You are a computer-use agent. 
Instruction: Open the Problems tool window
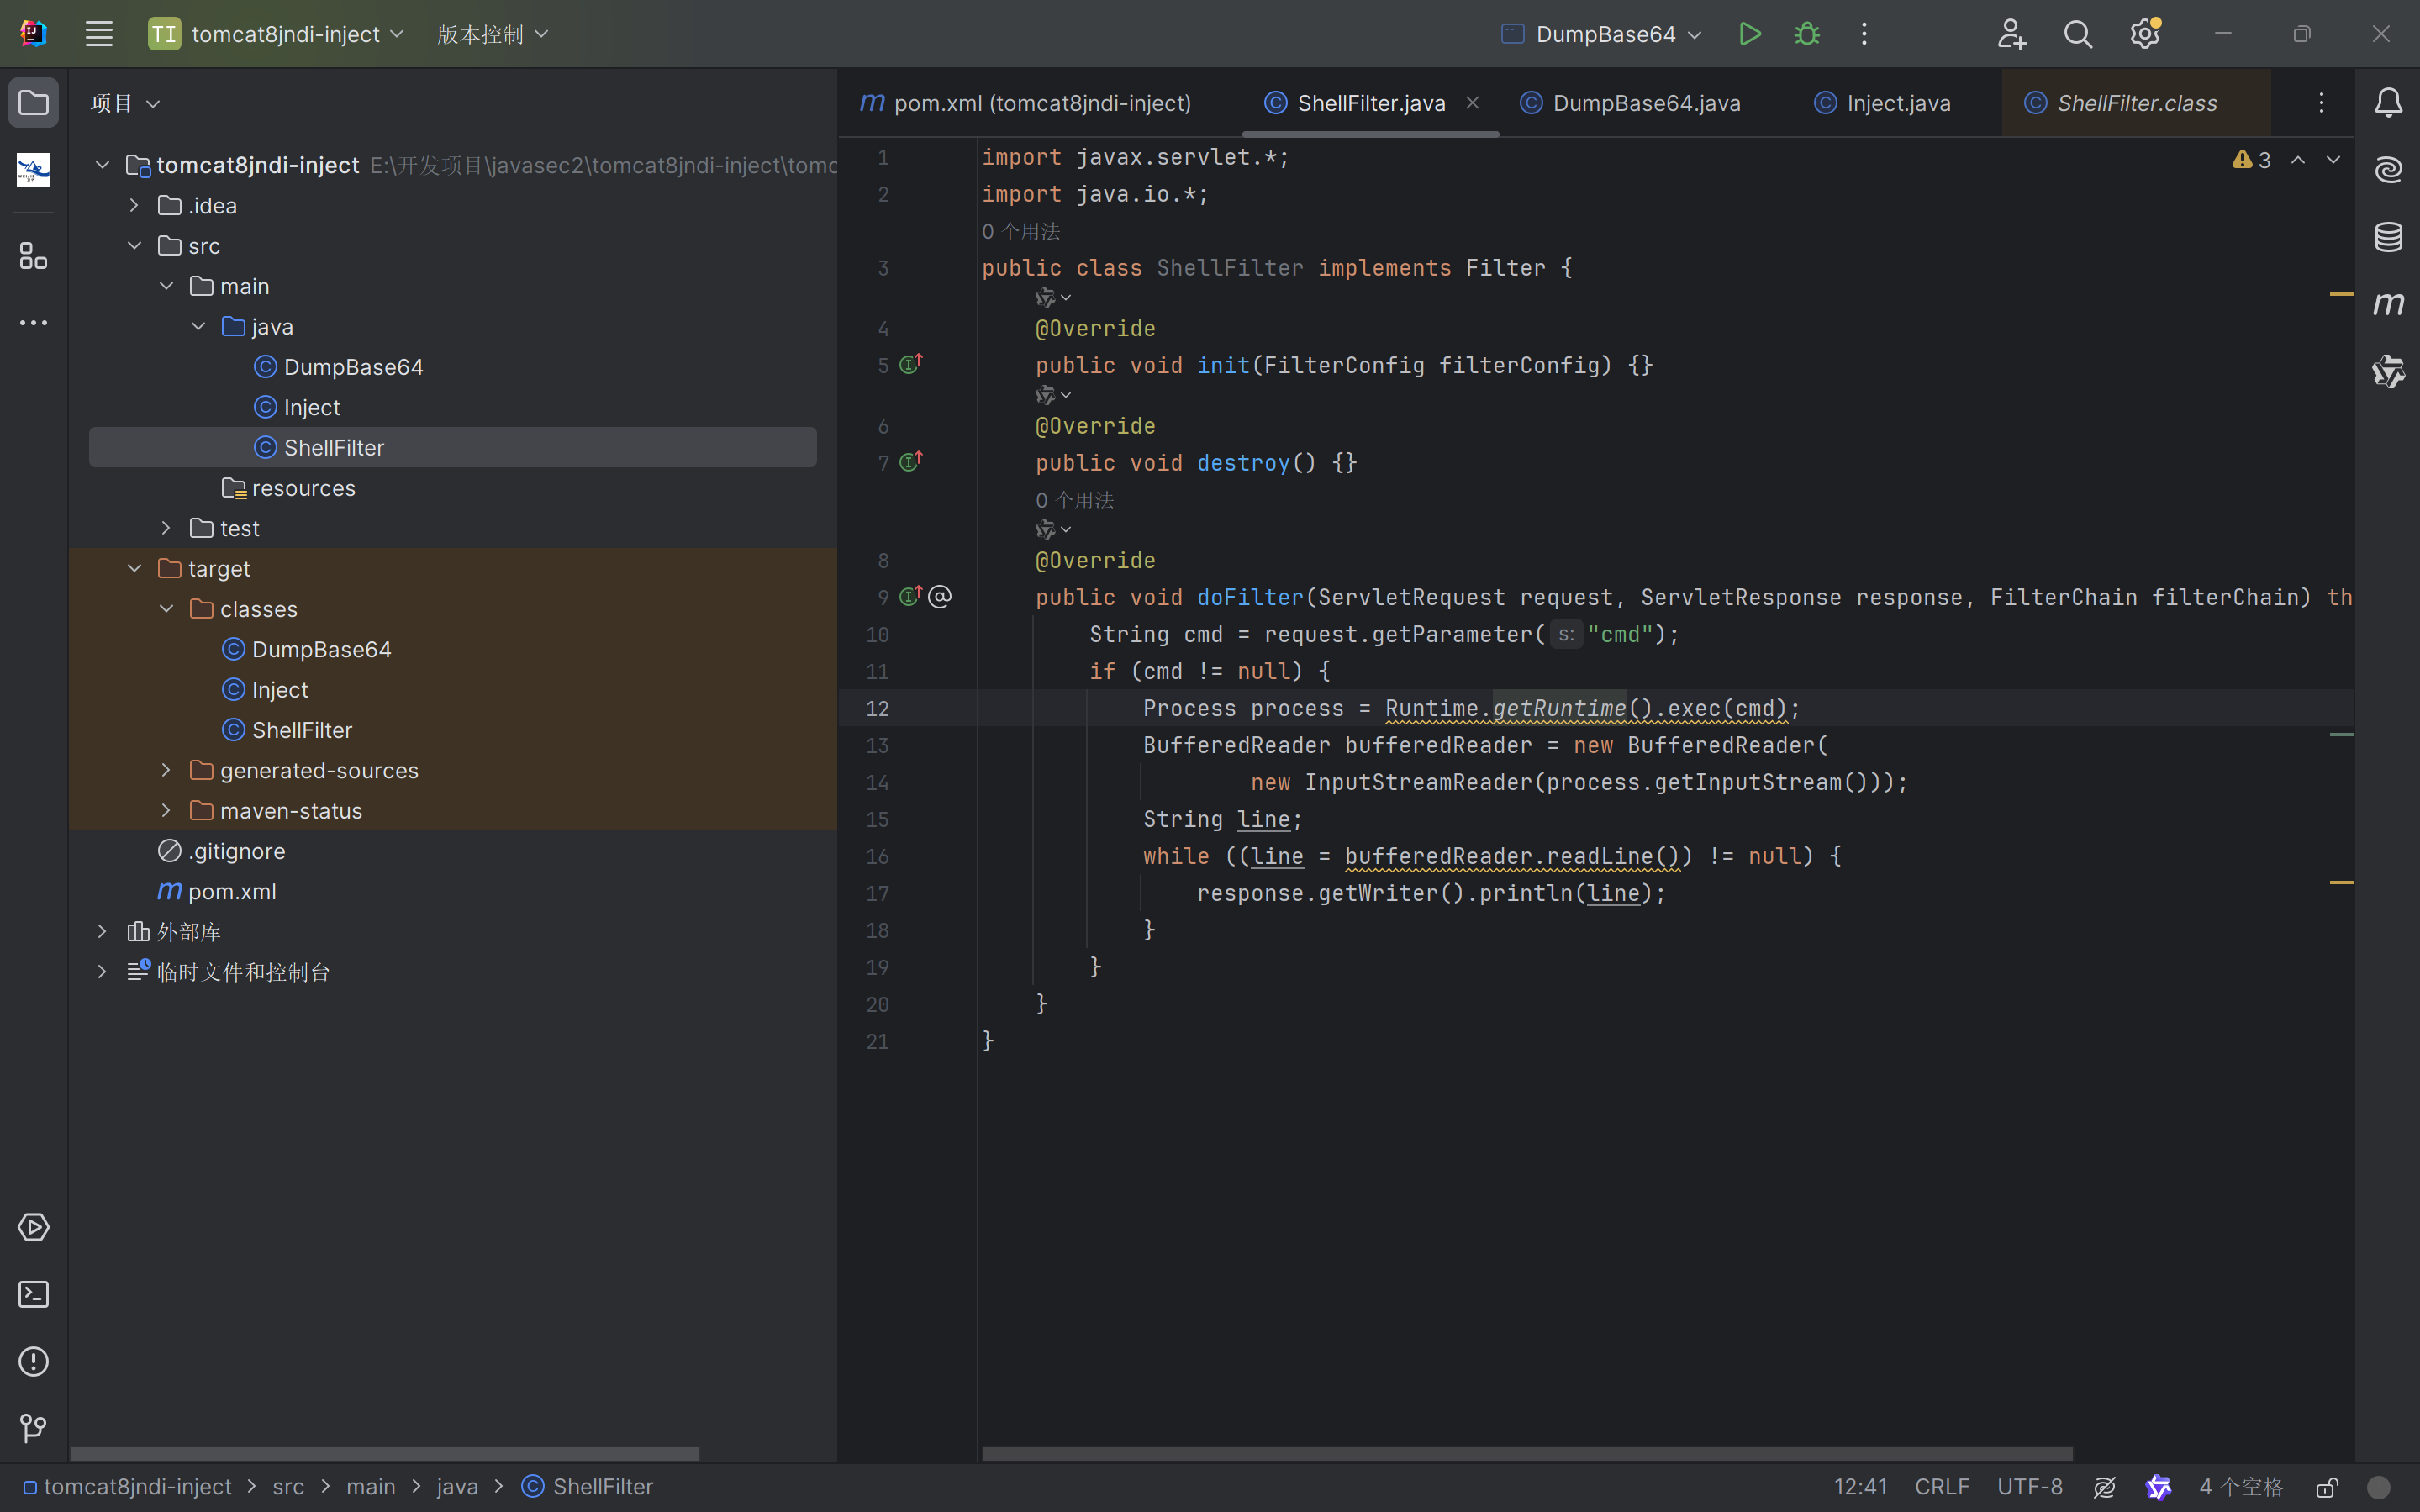[x=33, y=1361]
